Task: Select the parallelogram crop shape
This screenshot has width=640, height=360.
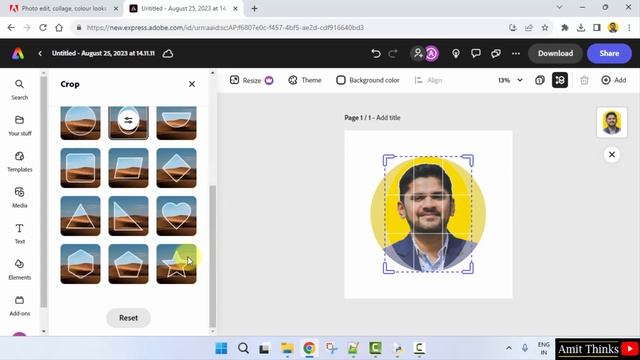Action: click(x=128, y=168)
